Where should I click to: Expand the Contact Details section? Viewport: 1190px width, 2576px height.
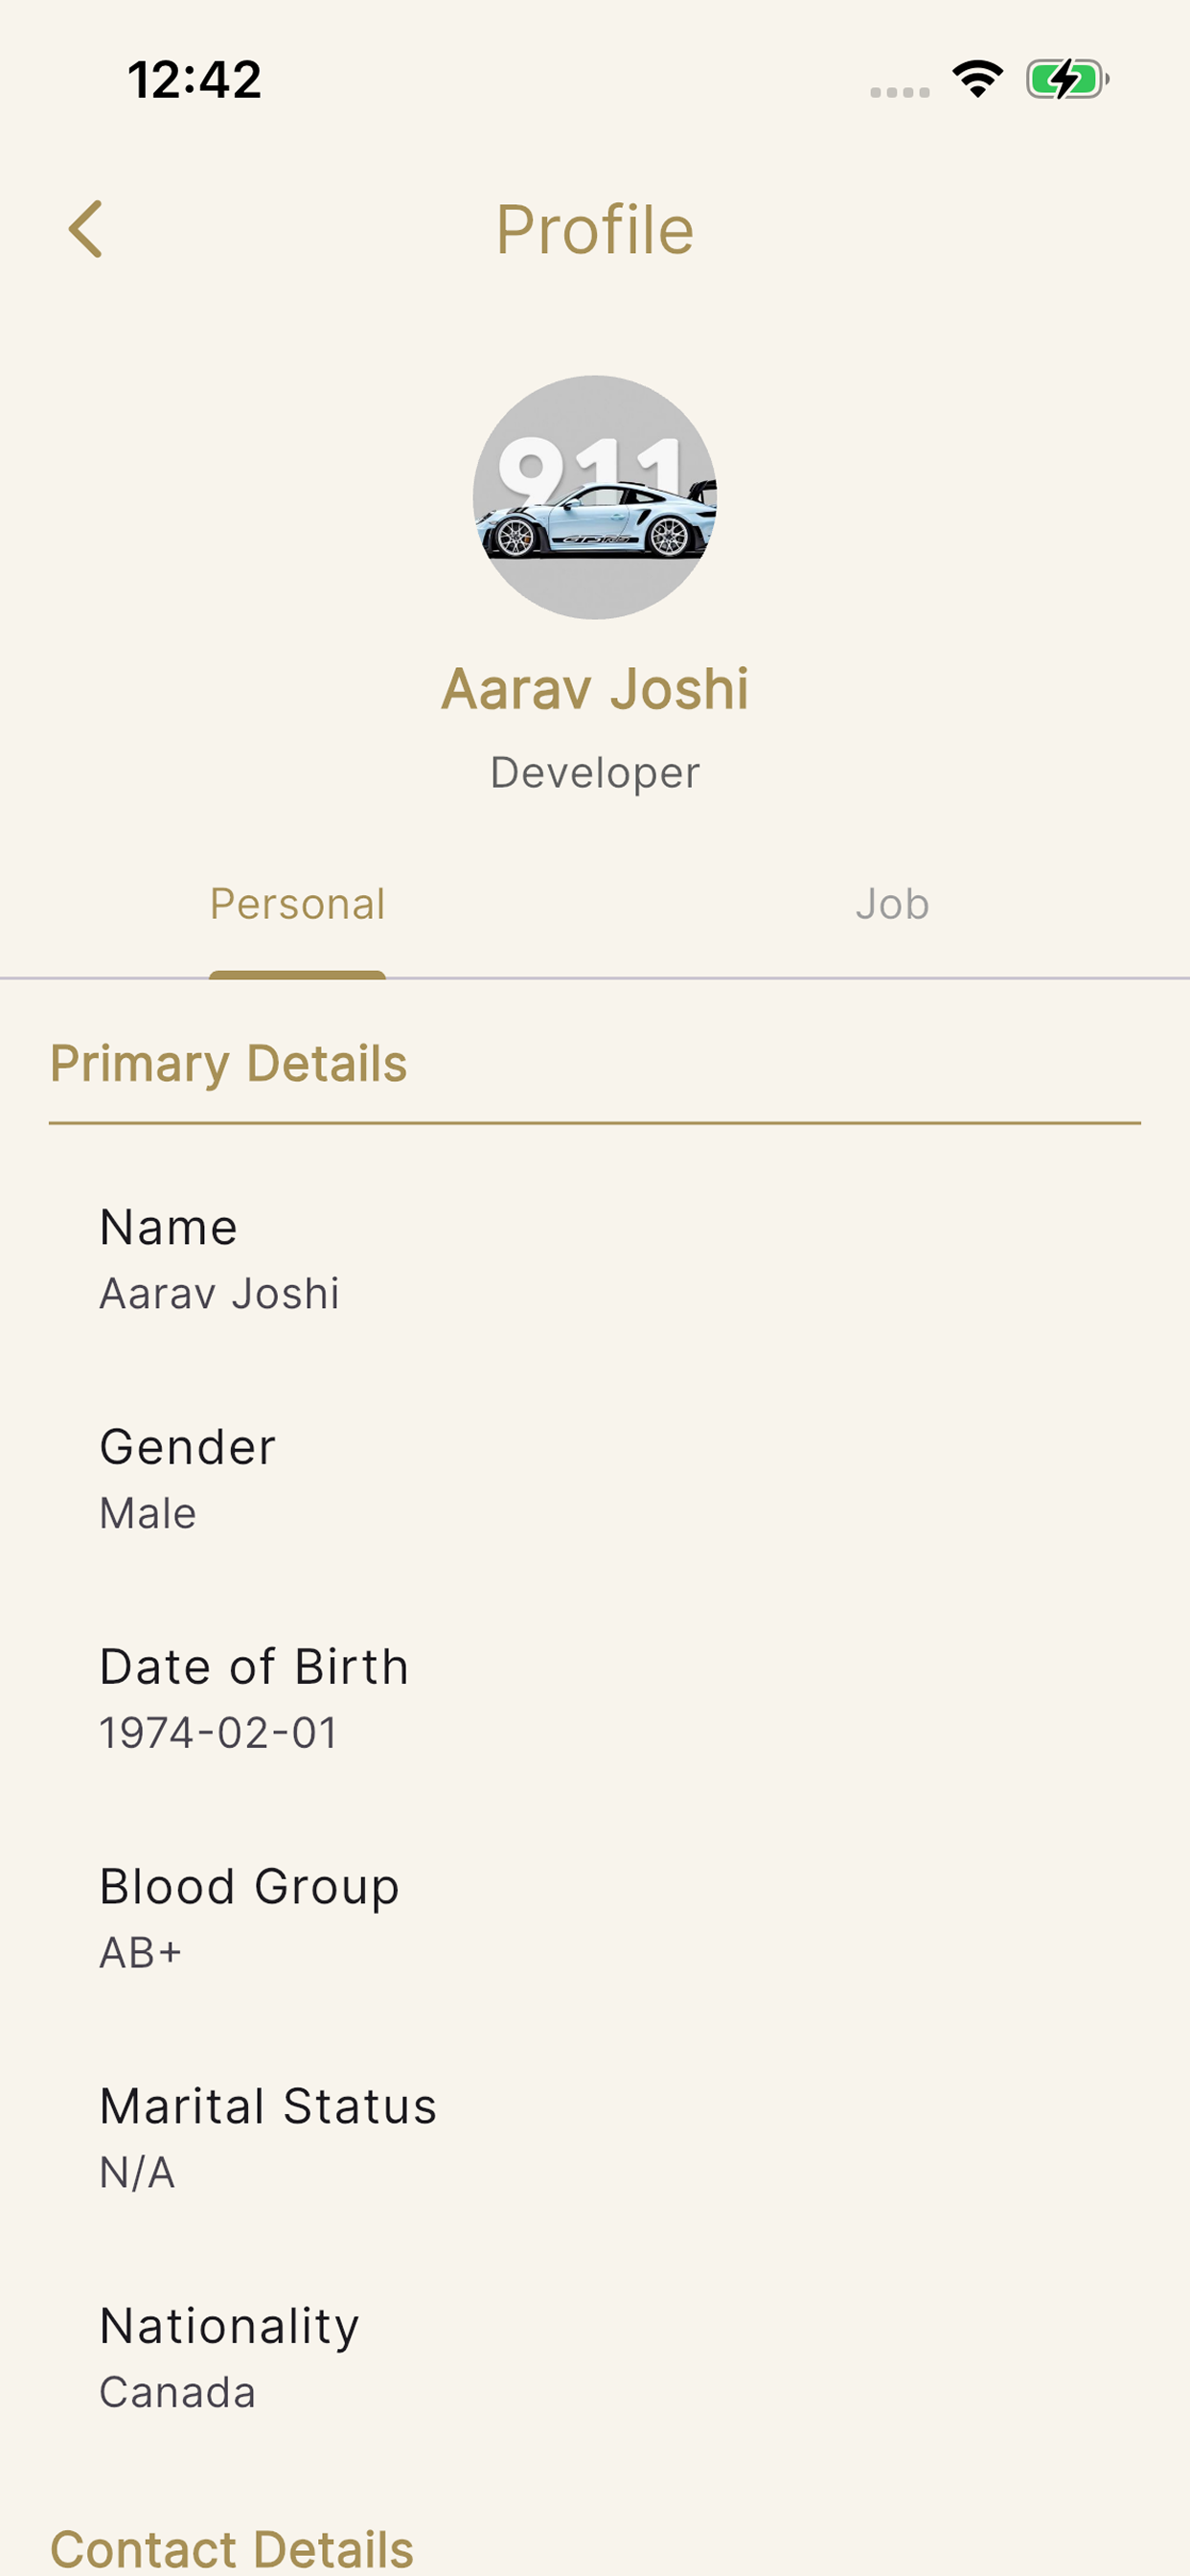coord(232,2549)
